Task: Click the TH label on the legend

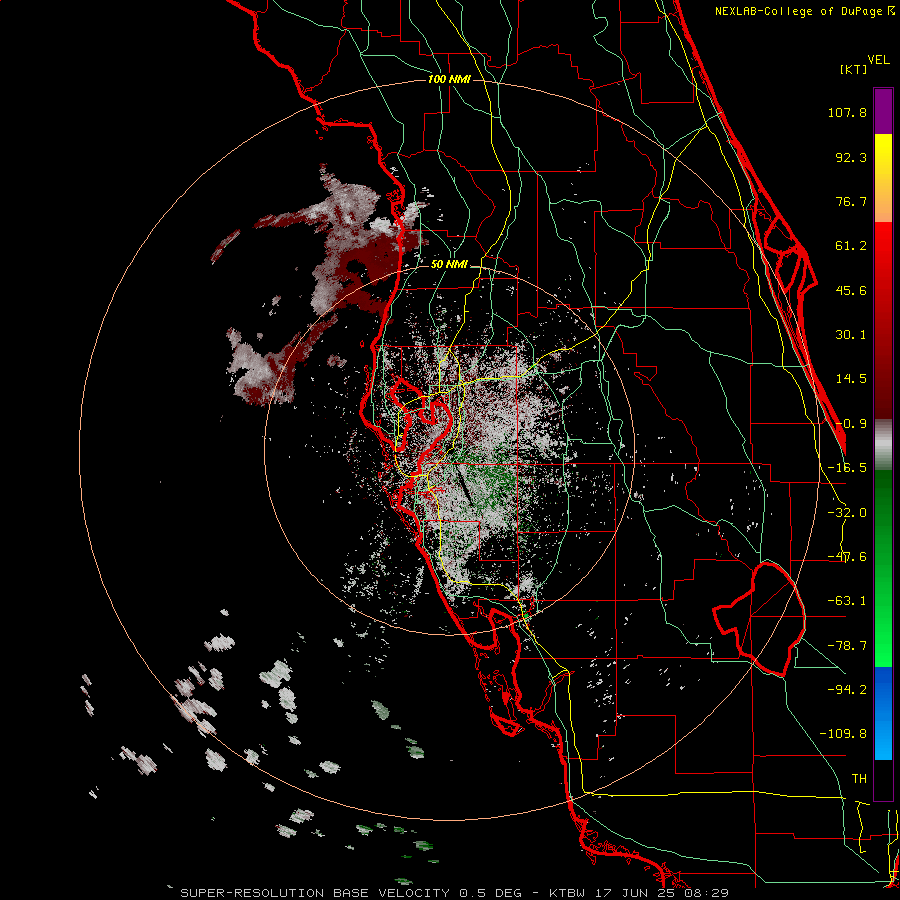Action: 859,779
